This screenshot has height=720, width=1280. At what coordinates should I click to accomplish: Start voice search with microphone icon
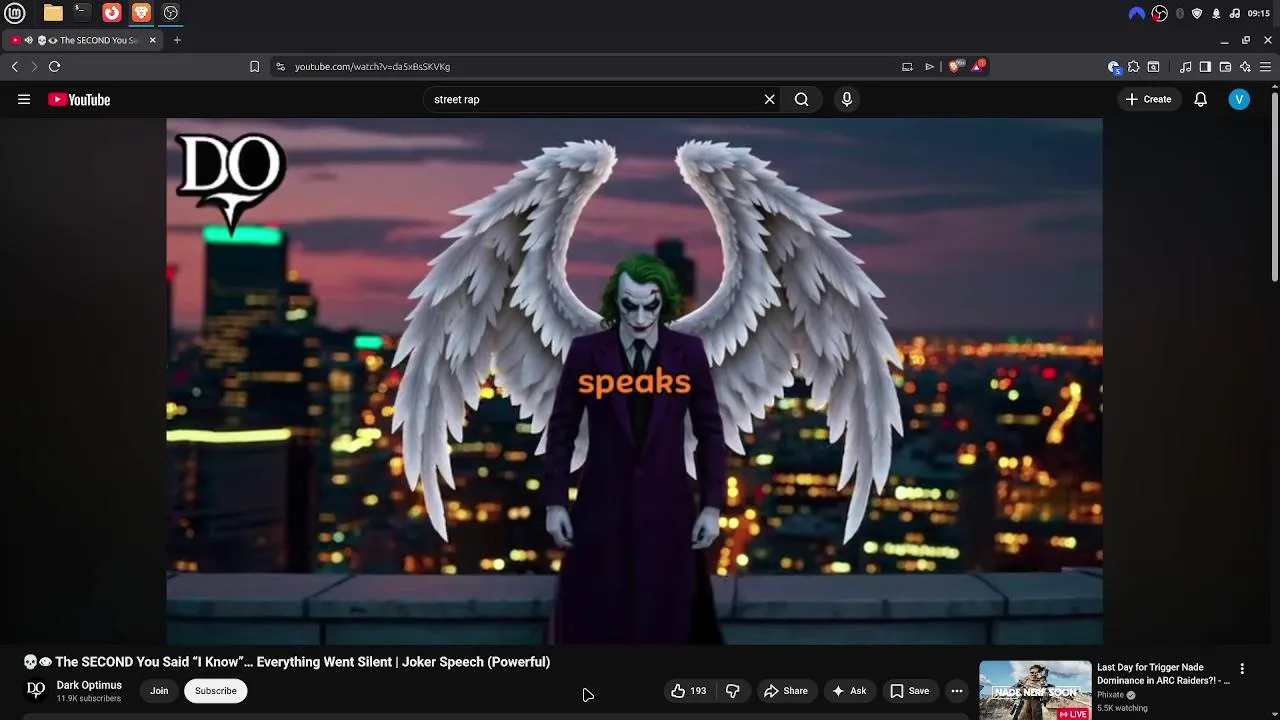pos(847,99)
